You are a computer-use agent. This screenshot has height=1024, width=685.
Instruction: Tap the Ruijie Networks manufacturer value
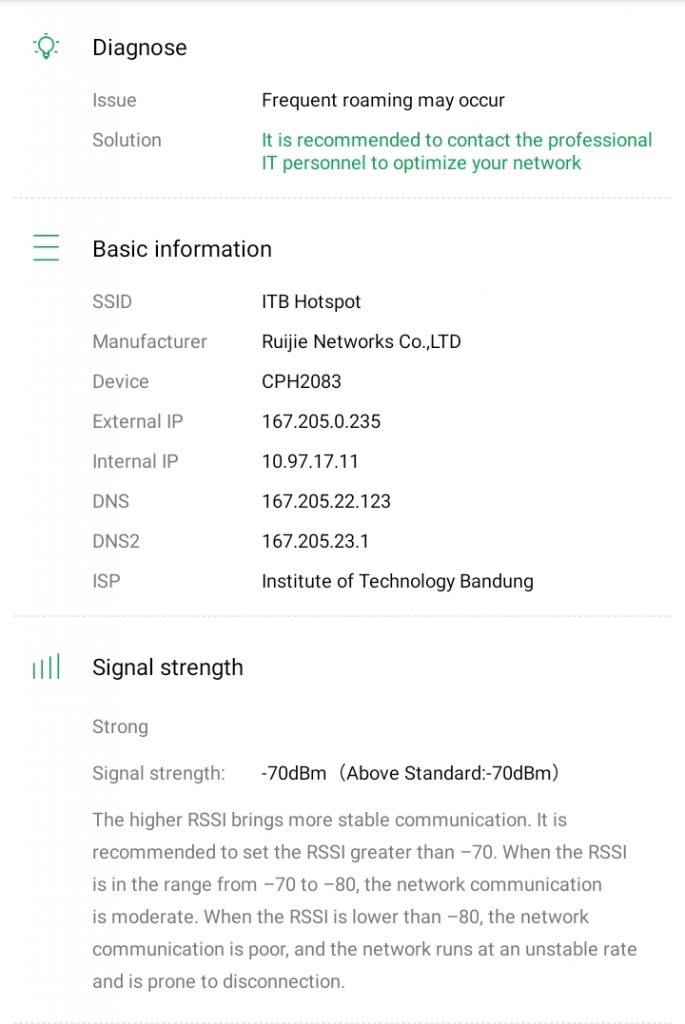point(362,342)
